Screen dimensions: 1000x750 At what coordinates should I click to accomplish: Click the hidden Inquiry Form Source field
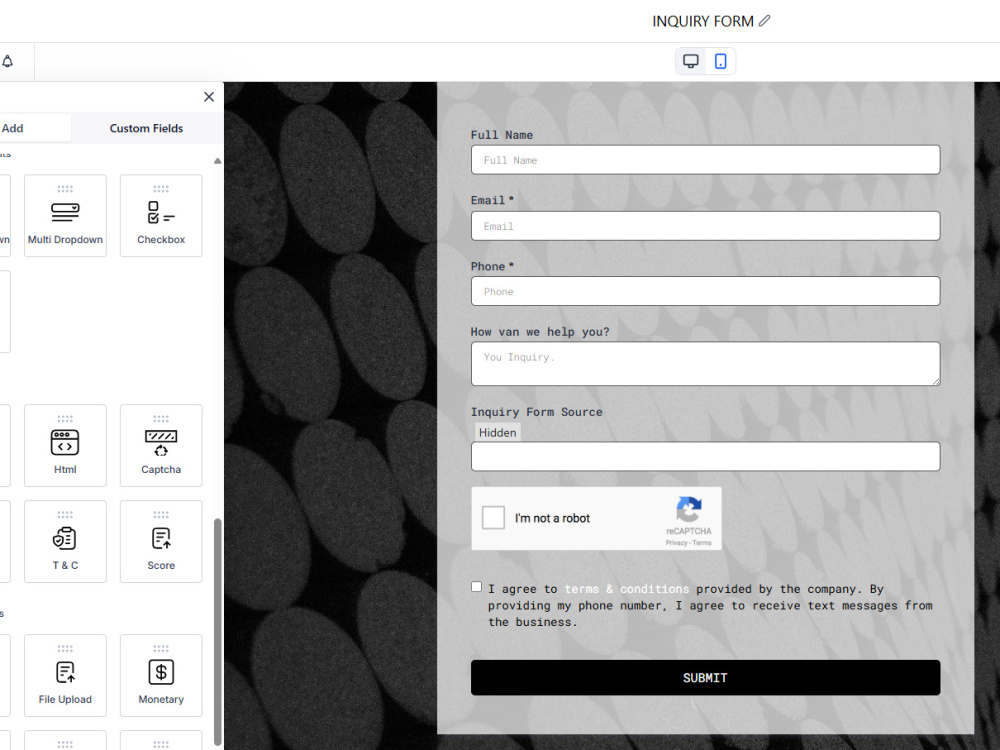[x=705, y=457]
